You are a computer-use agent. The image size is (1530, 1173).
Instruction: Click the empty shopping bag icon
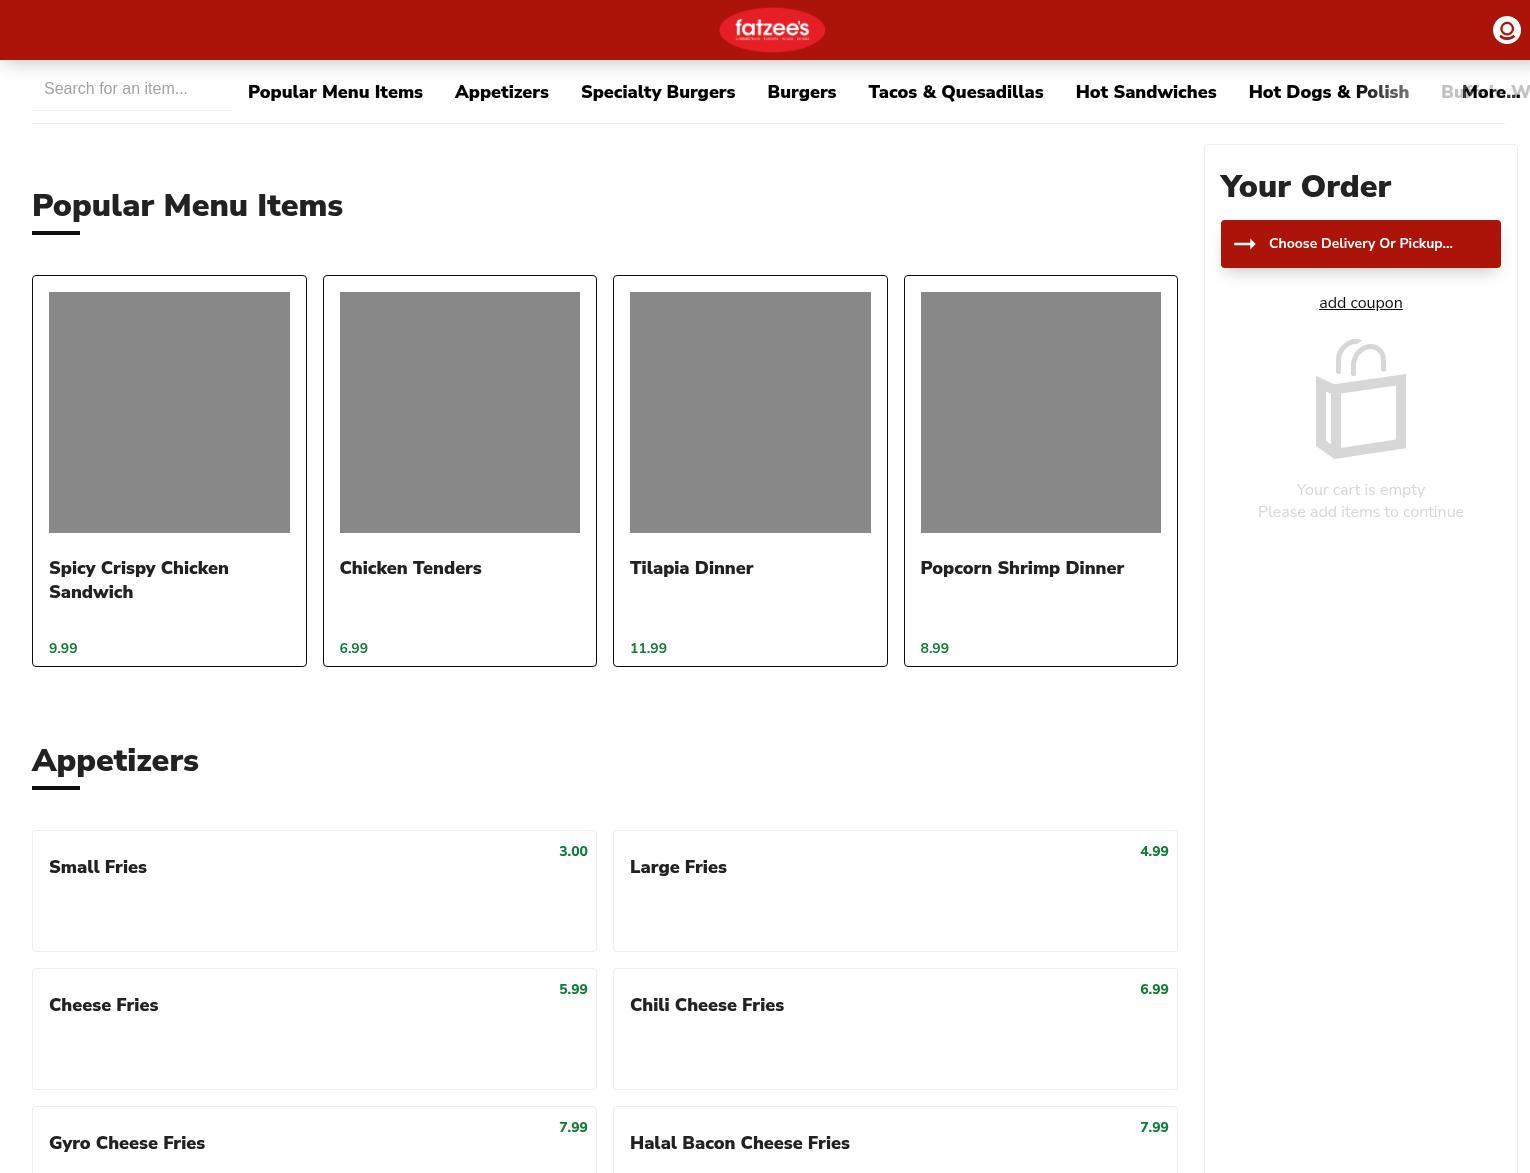[1360, 399]
